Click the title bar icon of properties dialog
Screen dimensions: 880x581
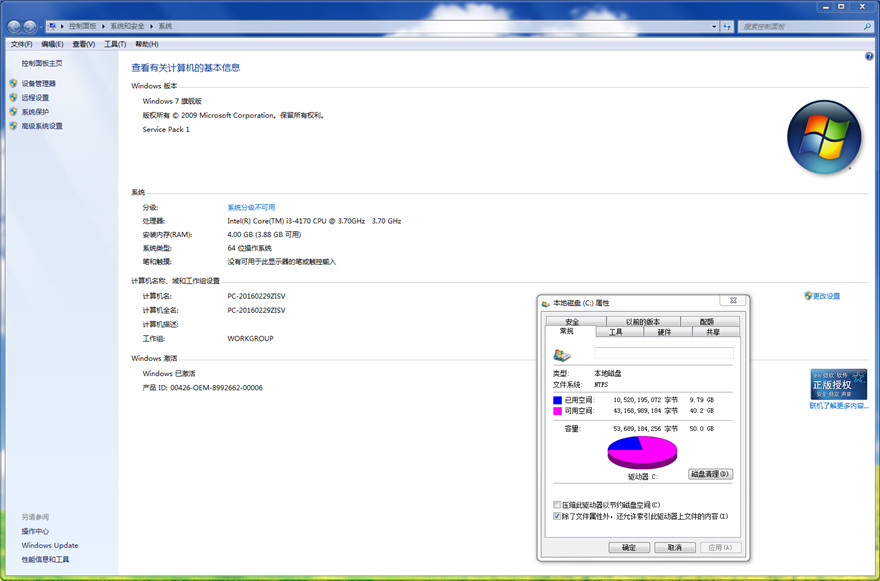point(546,303)
